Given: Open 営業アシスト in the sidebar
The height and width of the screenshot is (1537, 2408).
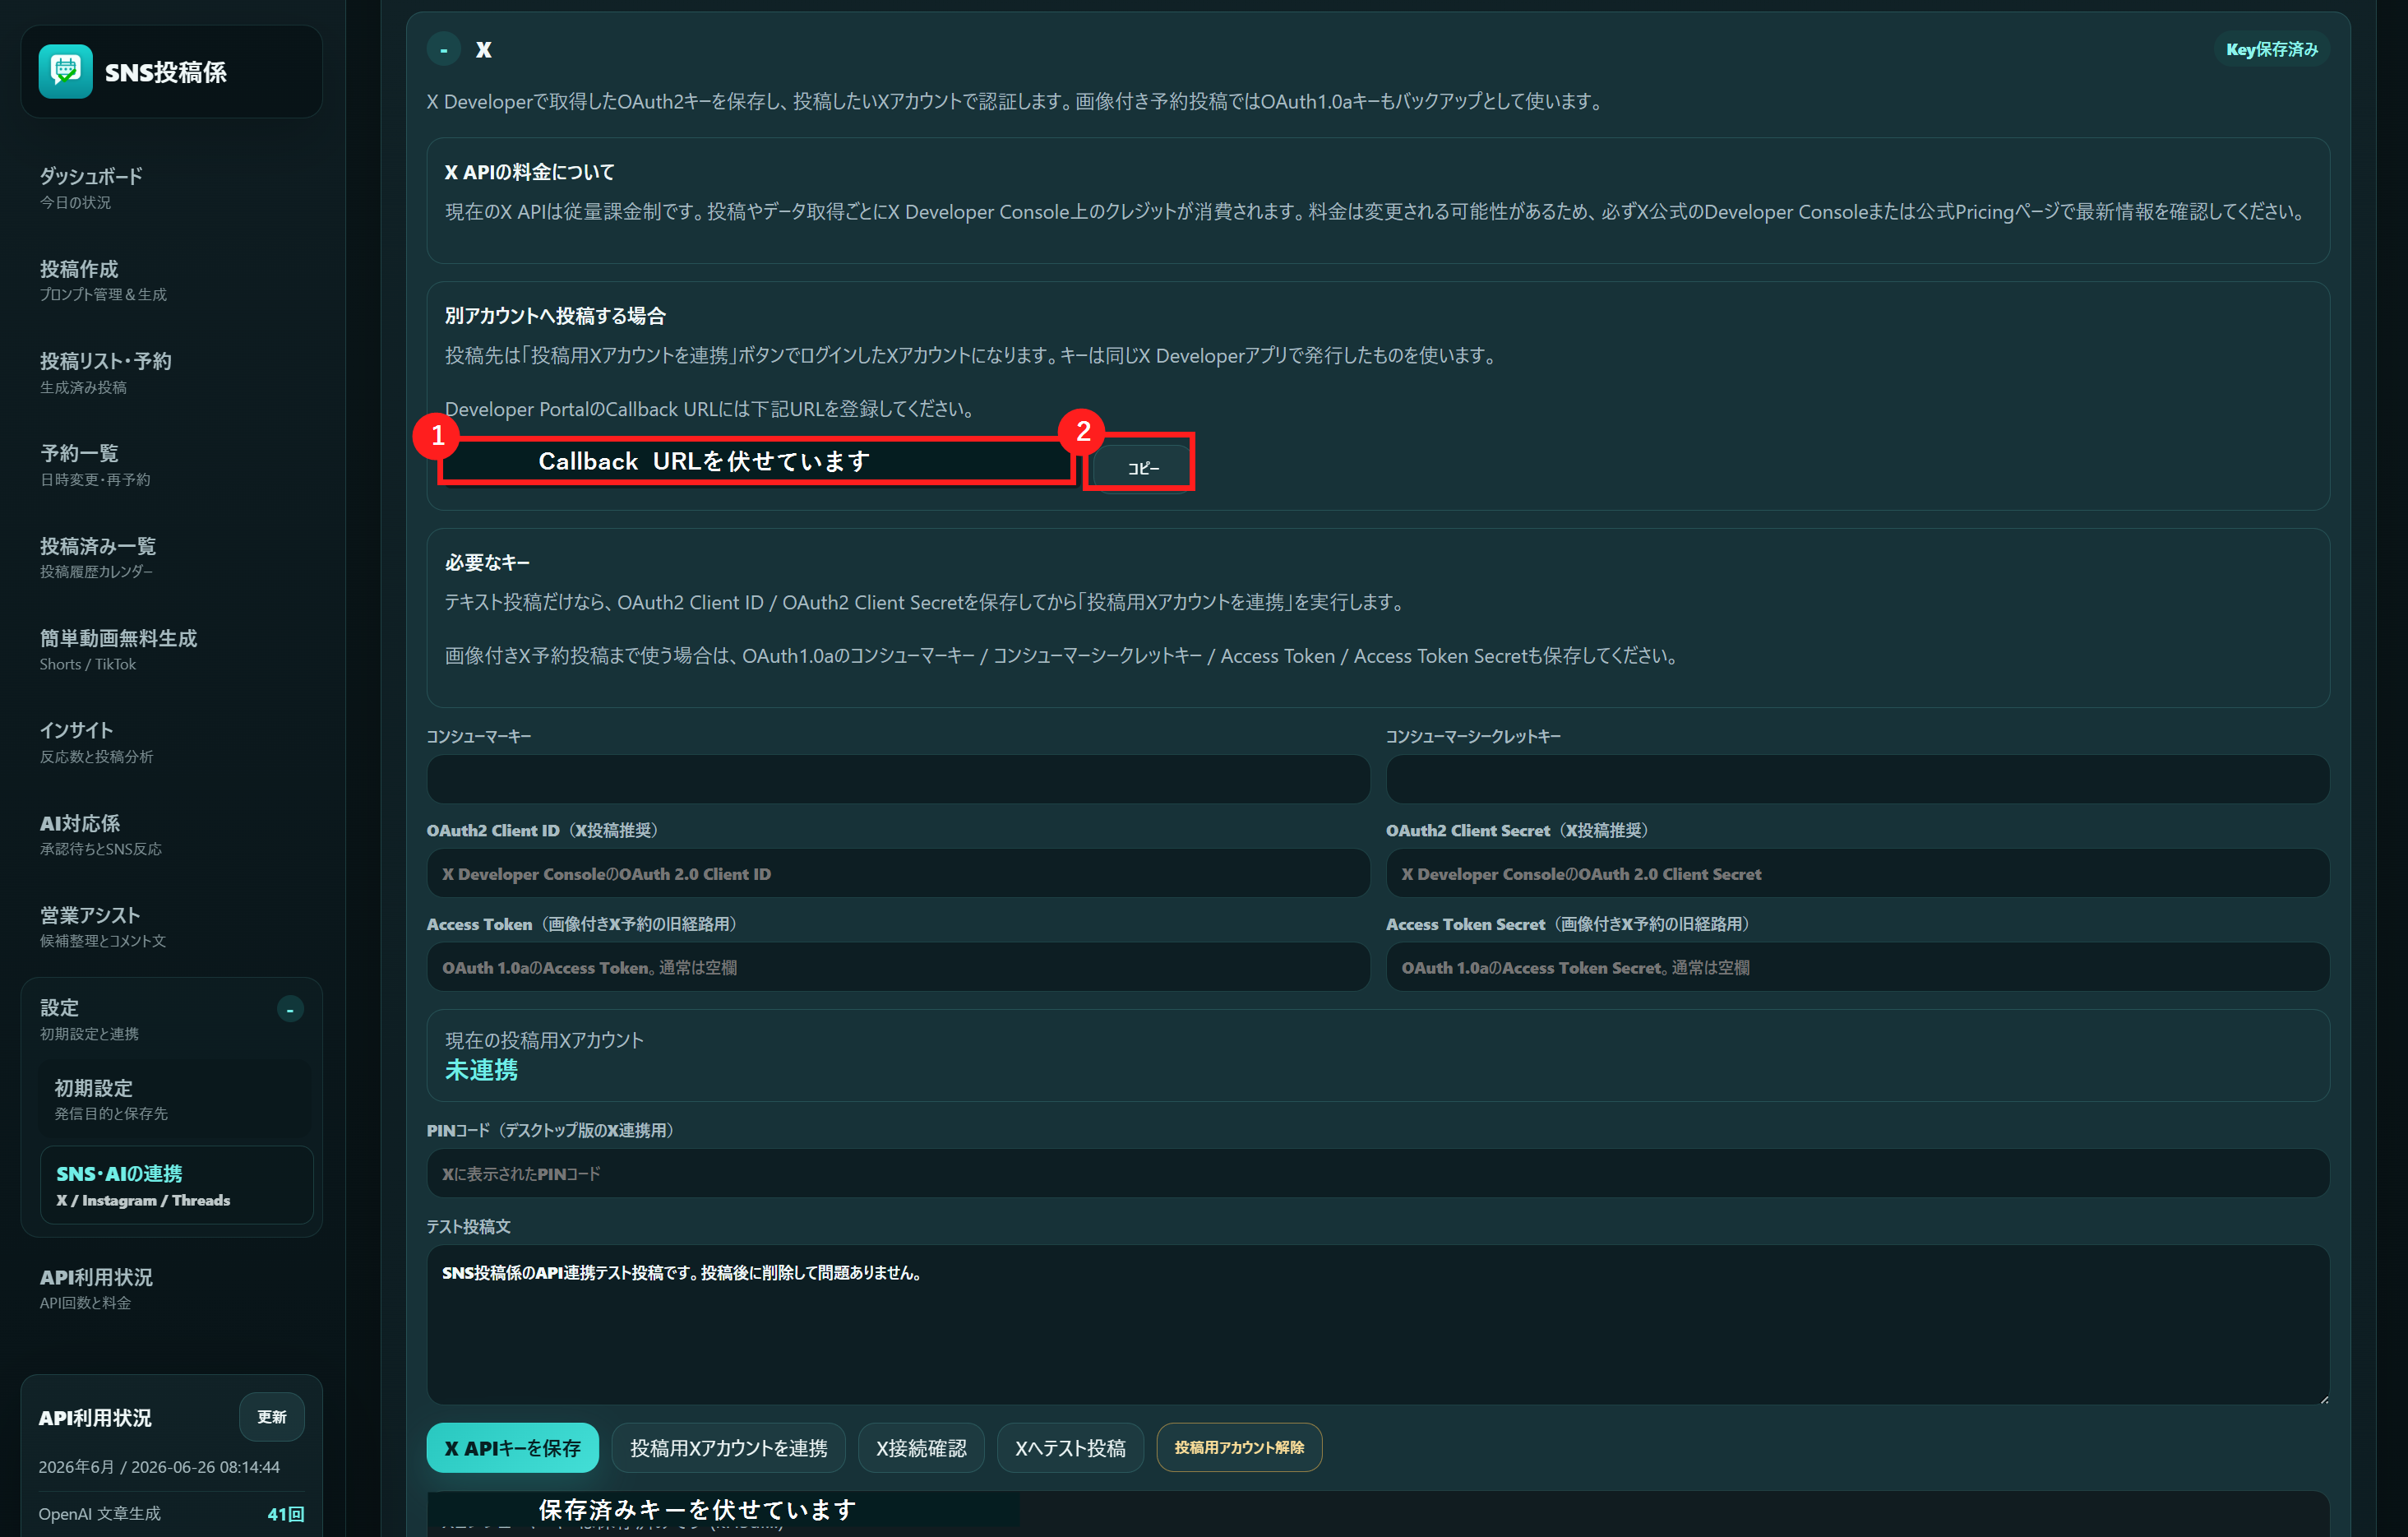Looking at the screenshot, I should pyautogui.click(x=171, y=926).
